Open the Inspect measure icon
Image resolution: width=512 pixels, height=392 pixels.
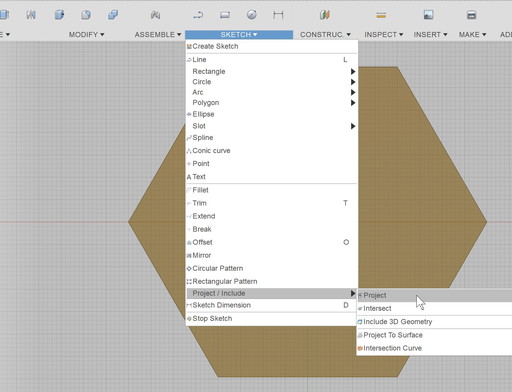(x=381, y=15)
